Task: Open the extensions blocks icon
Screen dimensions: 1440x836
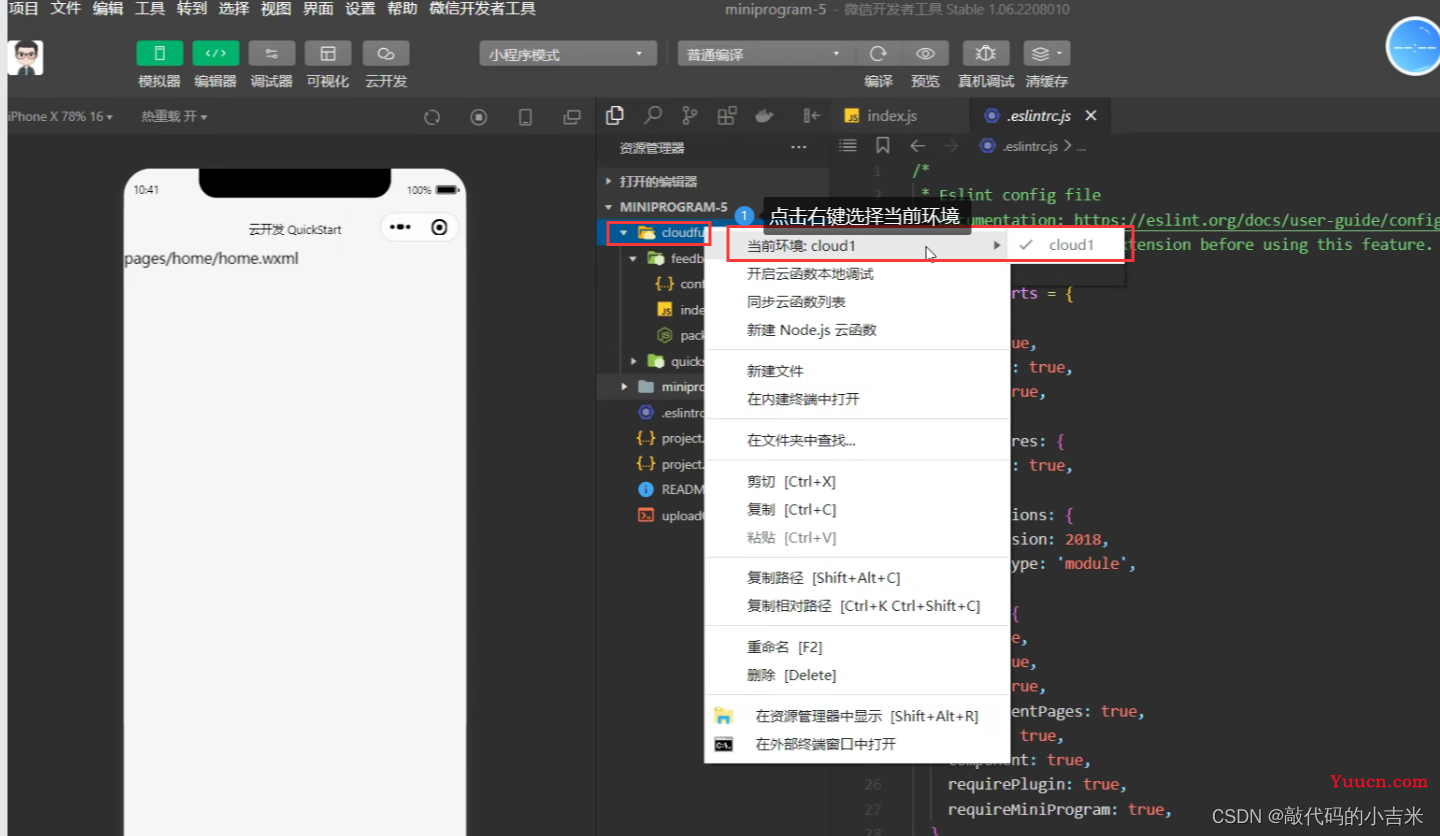Action: point(727,116)
